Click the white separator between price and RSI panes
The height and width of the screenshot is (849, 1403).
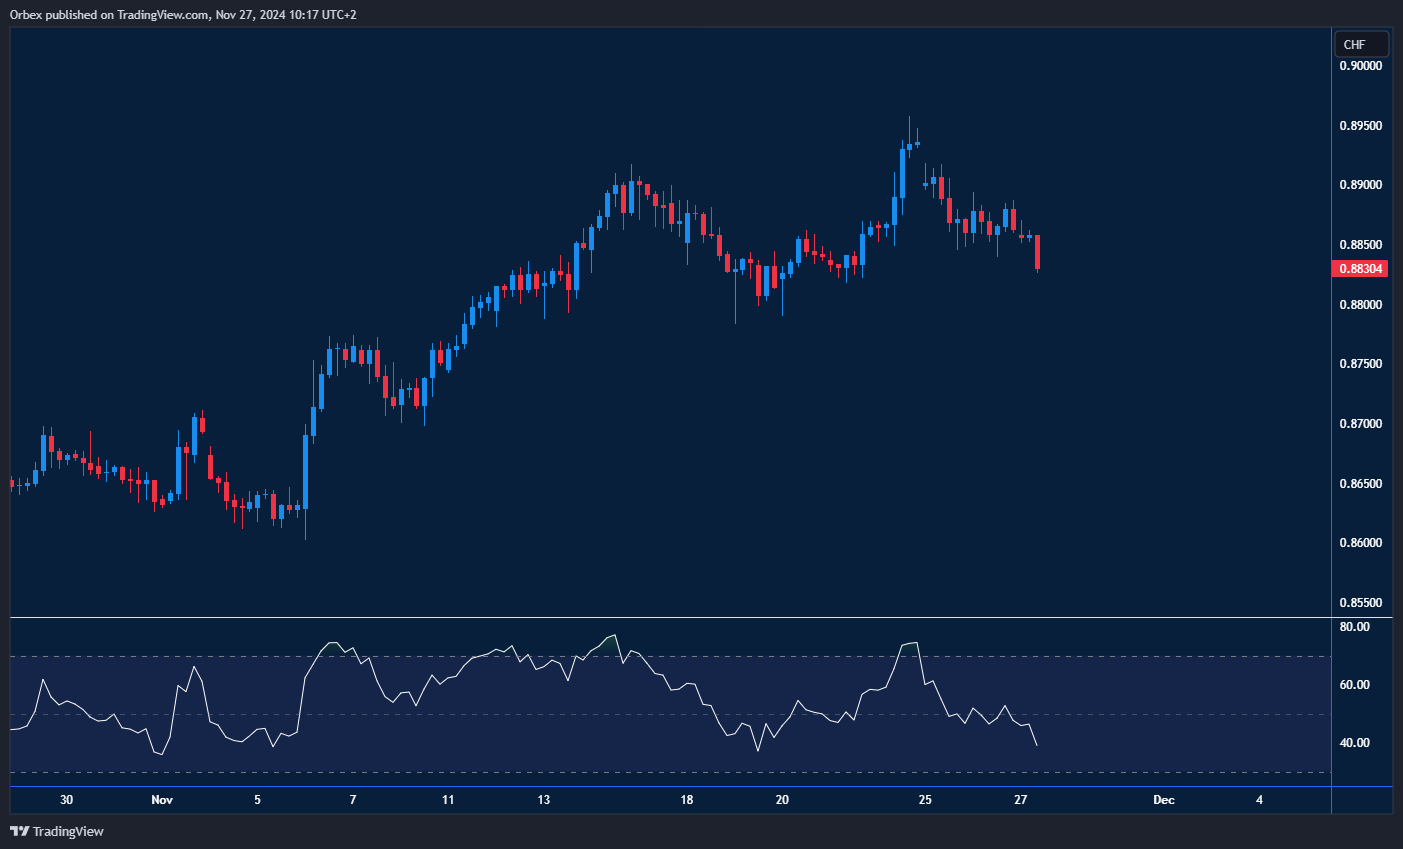click(x=670, y=618)
